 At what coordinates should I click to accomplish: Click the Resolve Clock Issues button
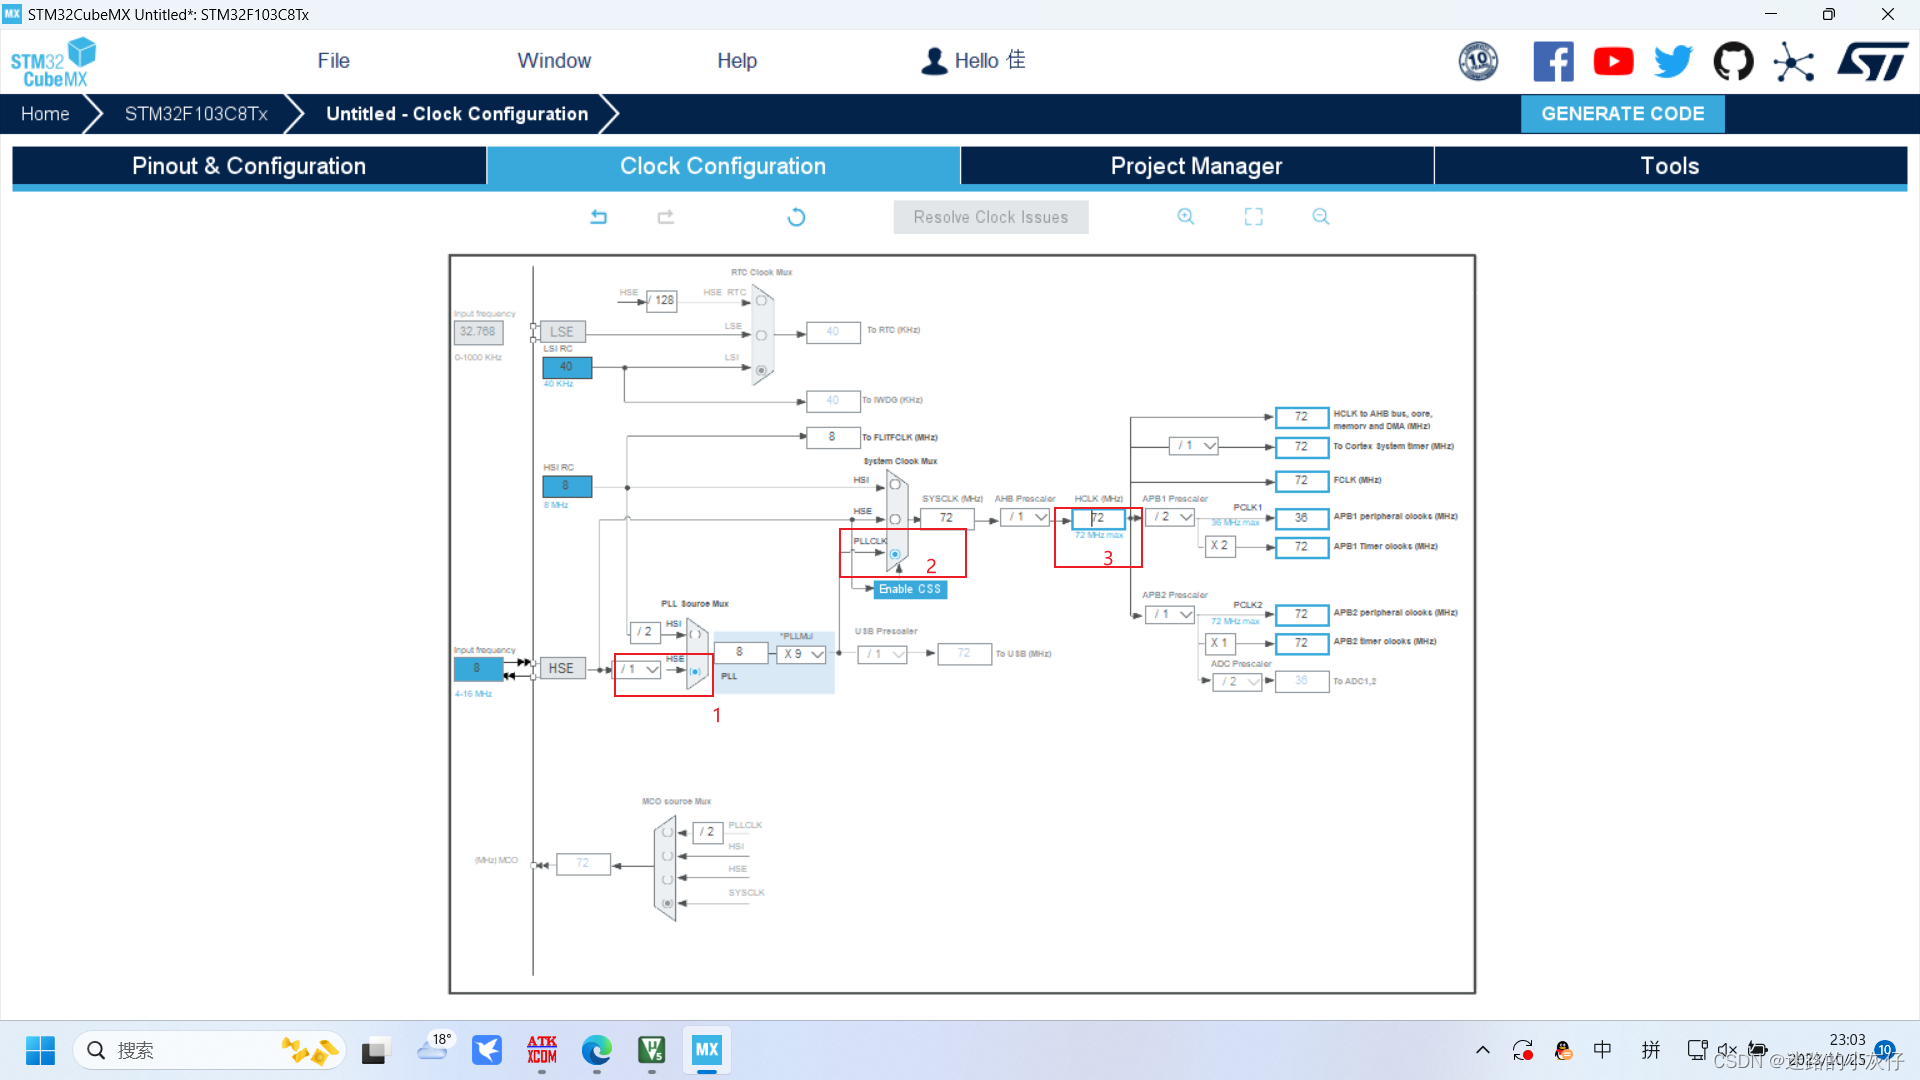pos(990,218)
